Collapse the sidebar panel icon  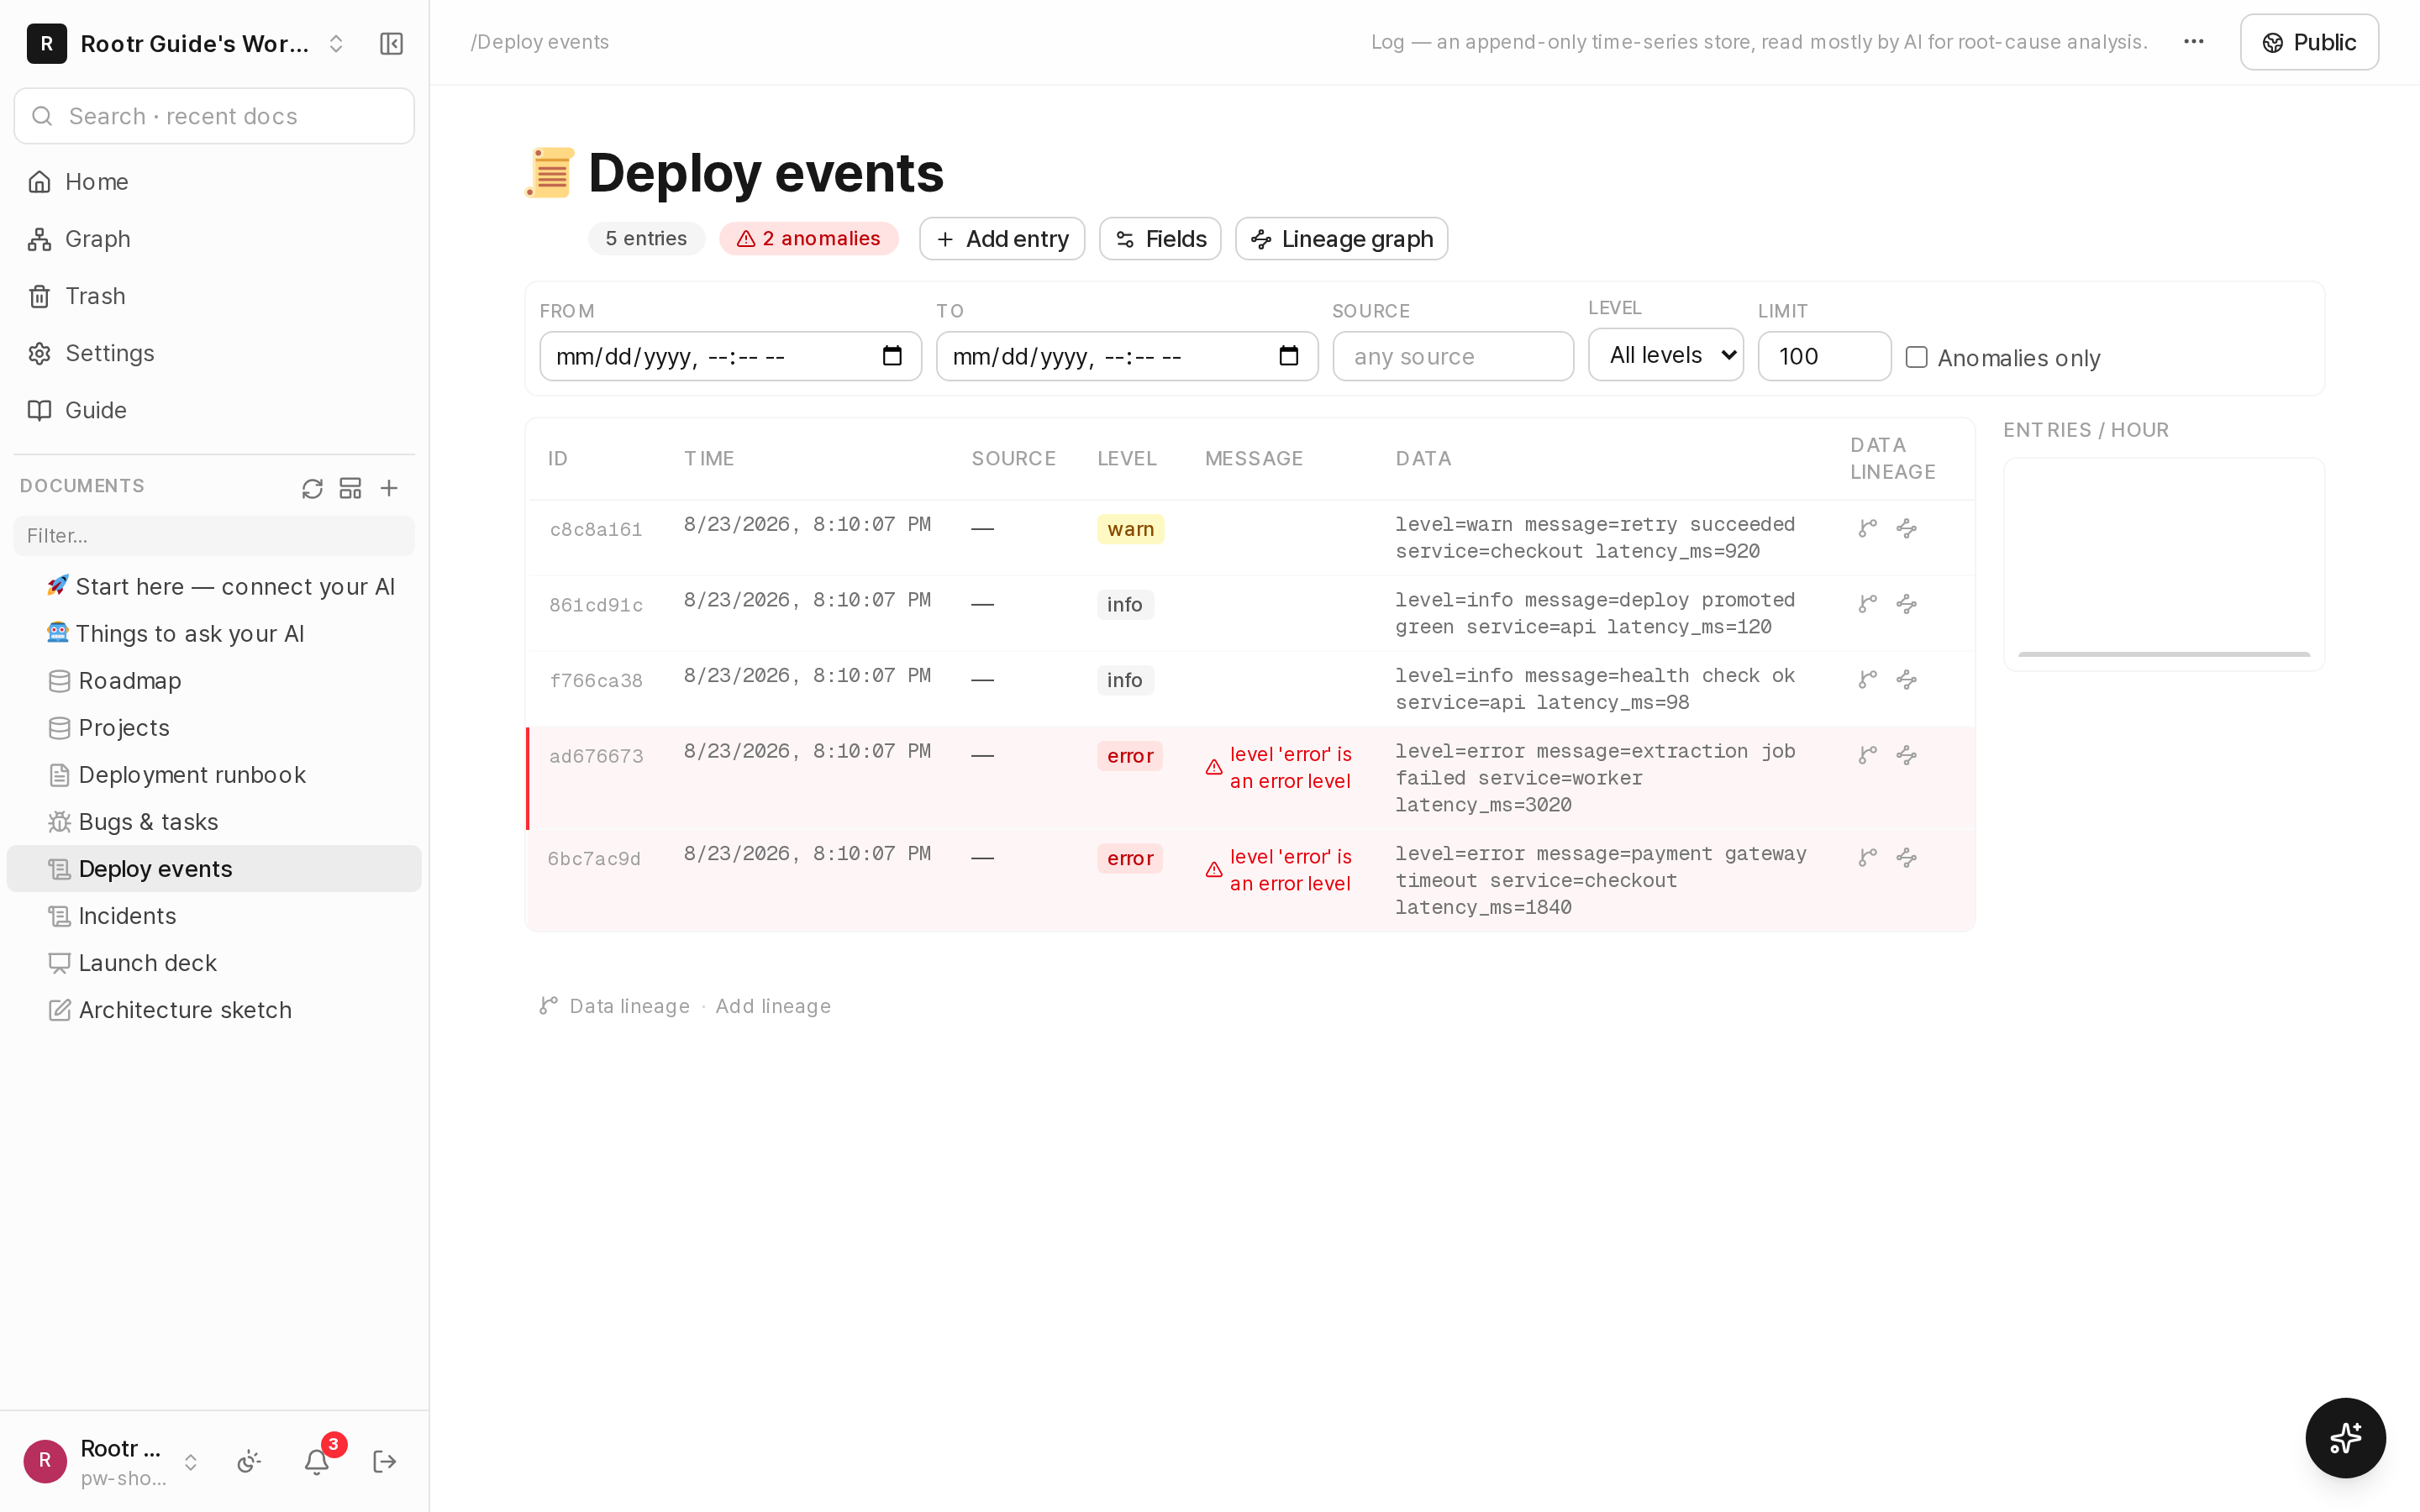point(391,43)
